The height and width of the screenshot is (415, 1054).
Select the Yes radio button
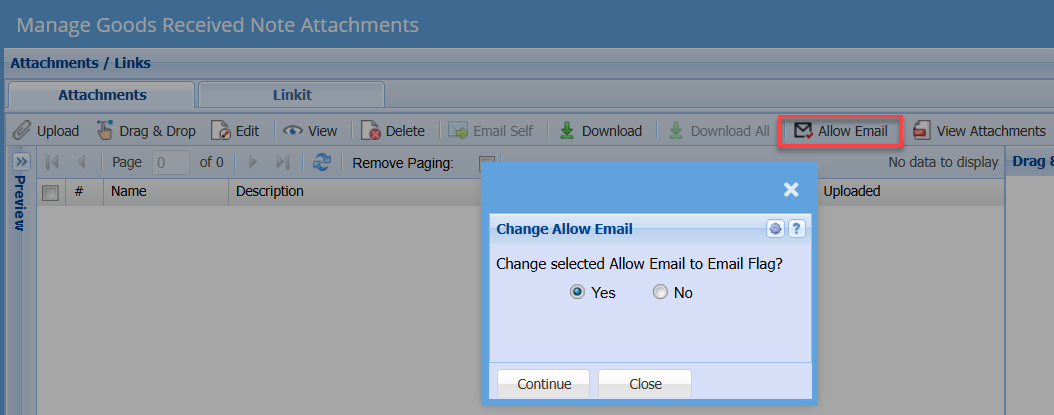[577, 293]
